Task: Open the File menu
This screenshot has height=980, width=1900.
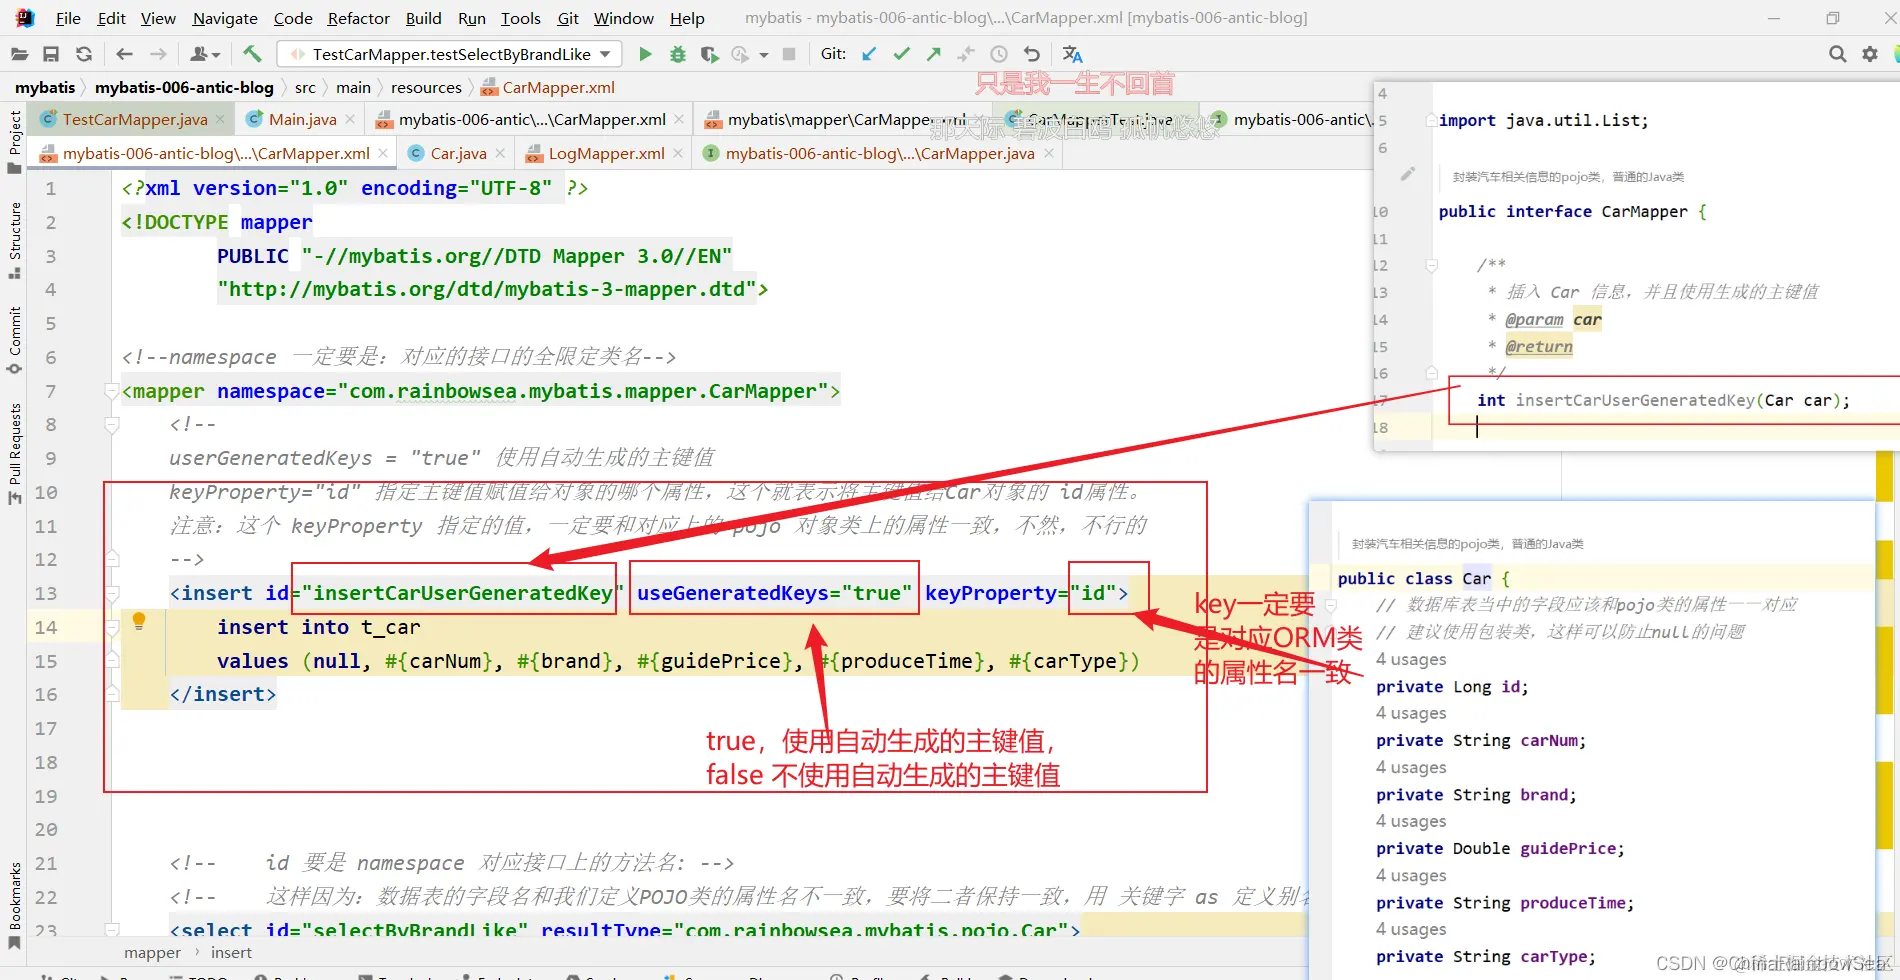Action: click(68, 18)
